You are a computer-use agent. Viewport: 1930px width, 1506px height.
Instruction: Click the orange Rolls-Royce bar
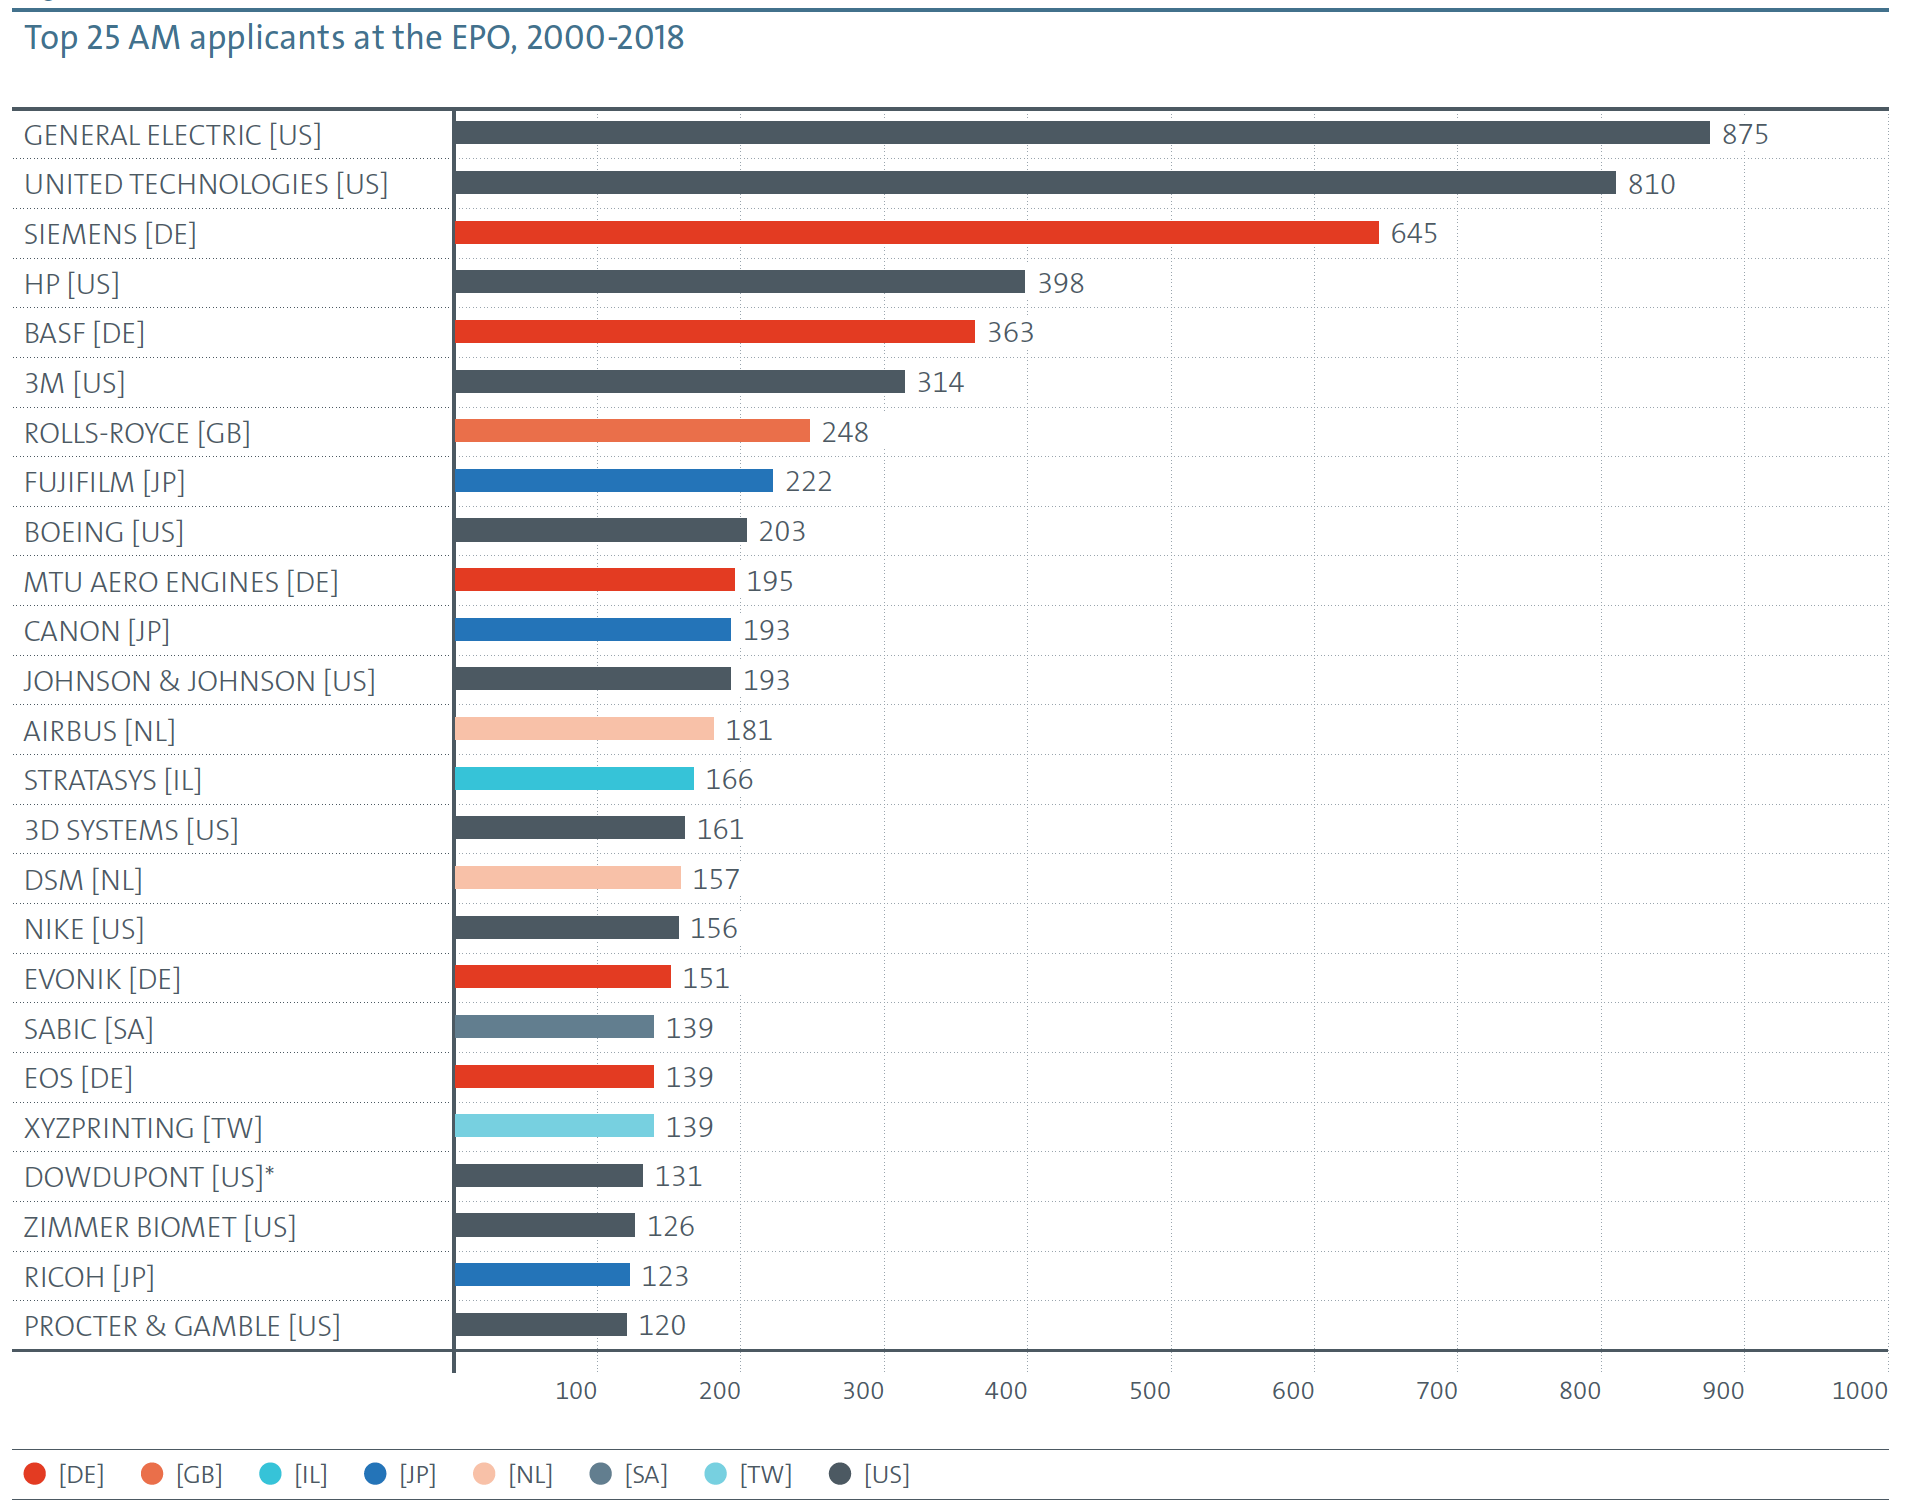(632, 431)
